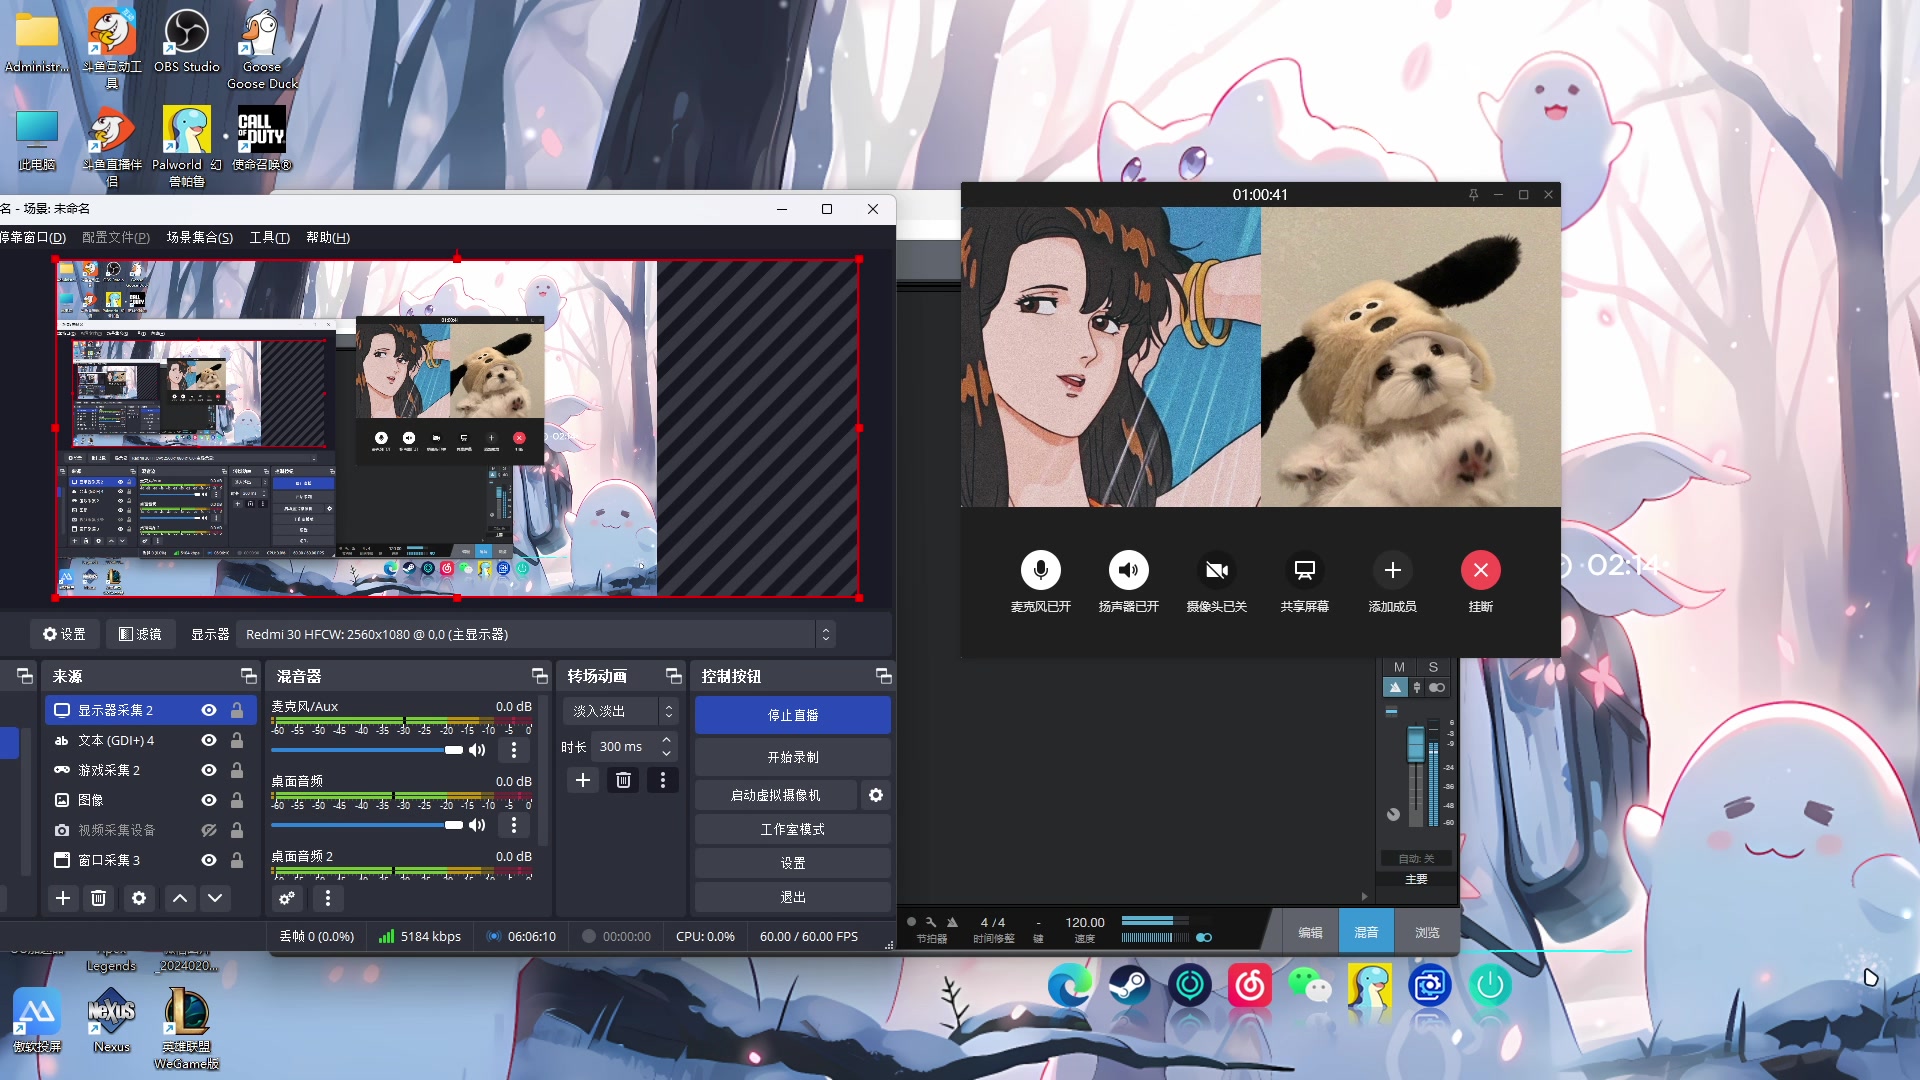Open source 设置 button above sources
The image size is (1920, 1080).
point(64,634)
